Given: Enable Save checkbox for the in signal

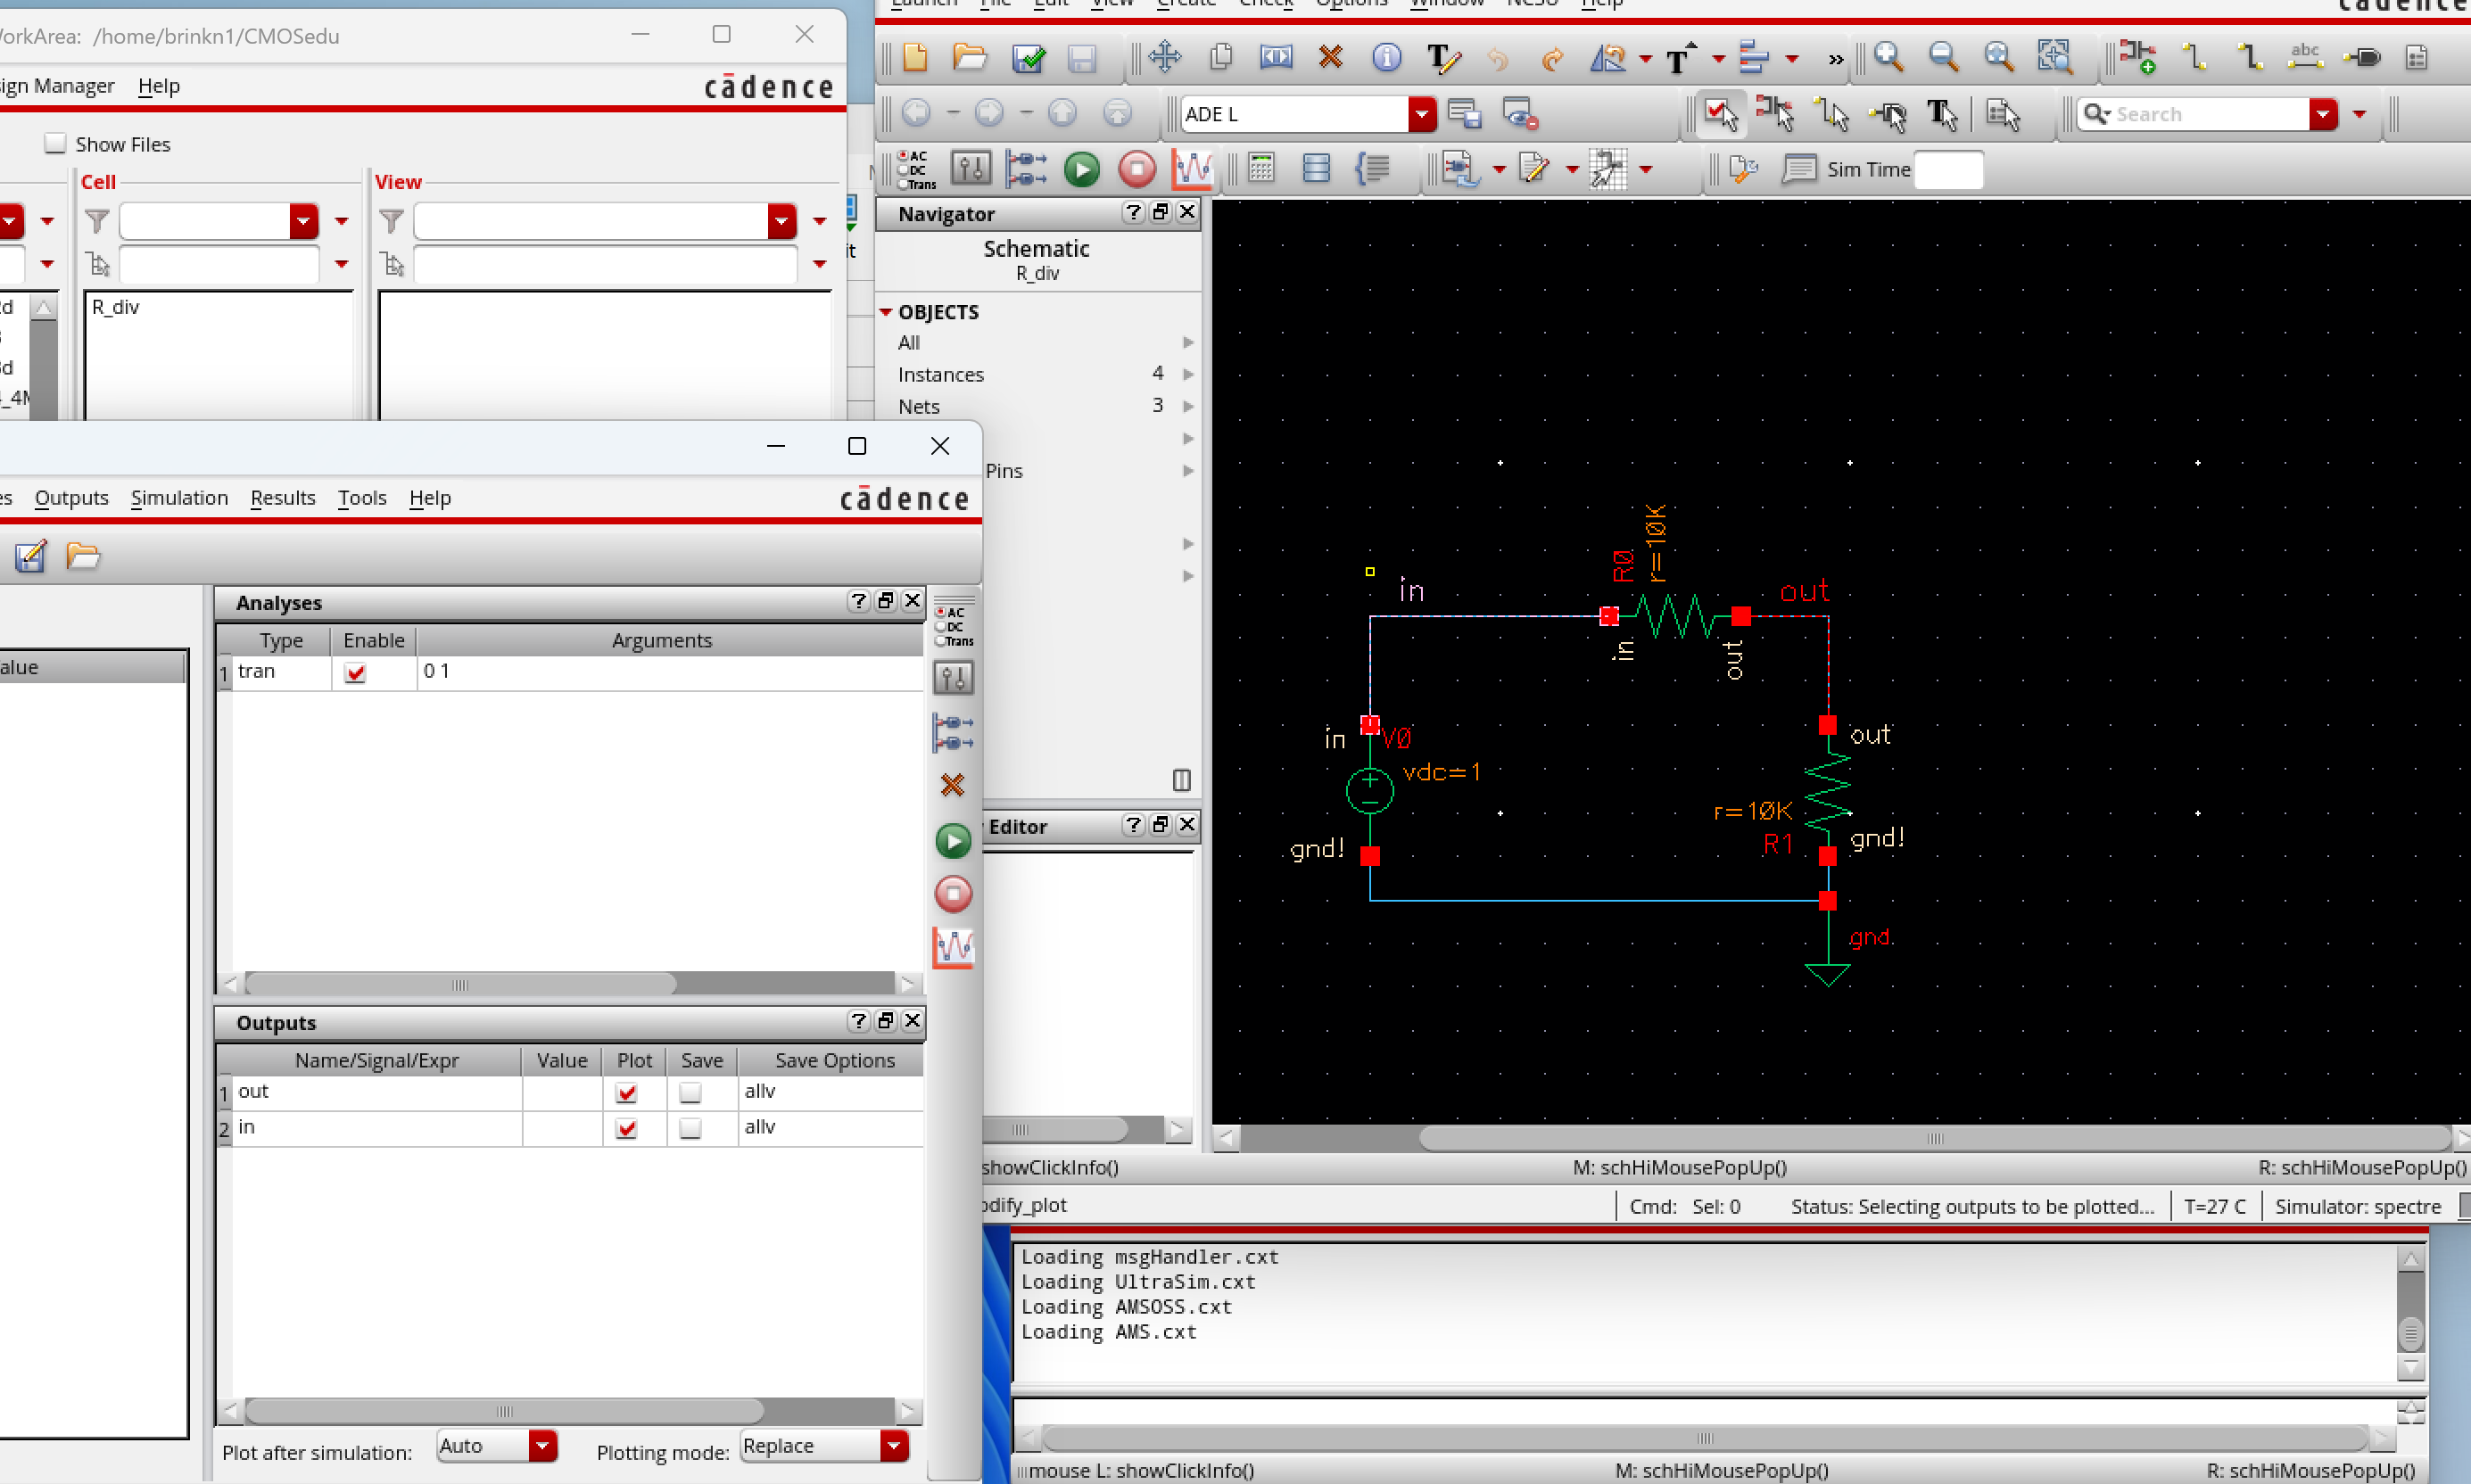Looking at the screenshot, I should pos(690,1128).
